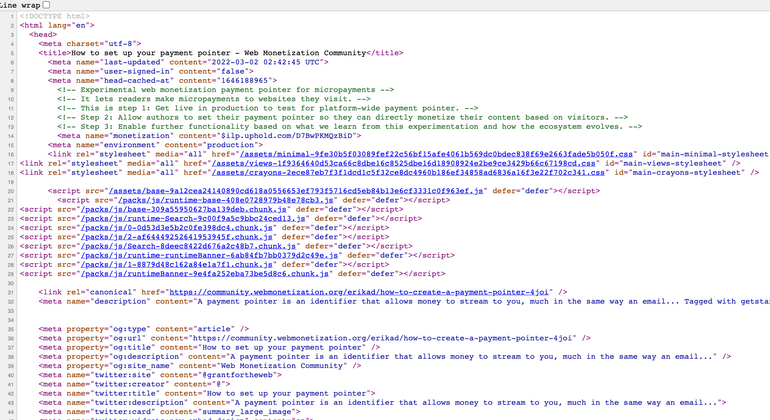770x420 pixels.
Task: Click the og:description meta property line
Action: [385, 357]
